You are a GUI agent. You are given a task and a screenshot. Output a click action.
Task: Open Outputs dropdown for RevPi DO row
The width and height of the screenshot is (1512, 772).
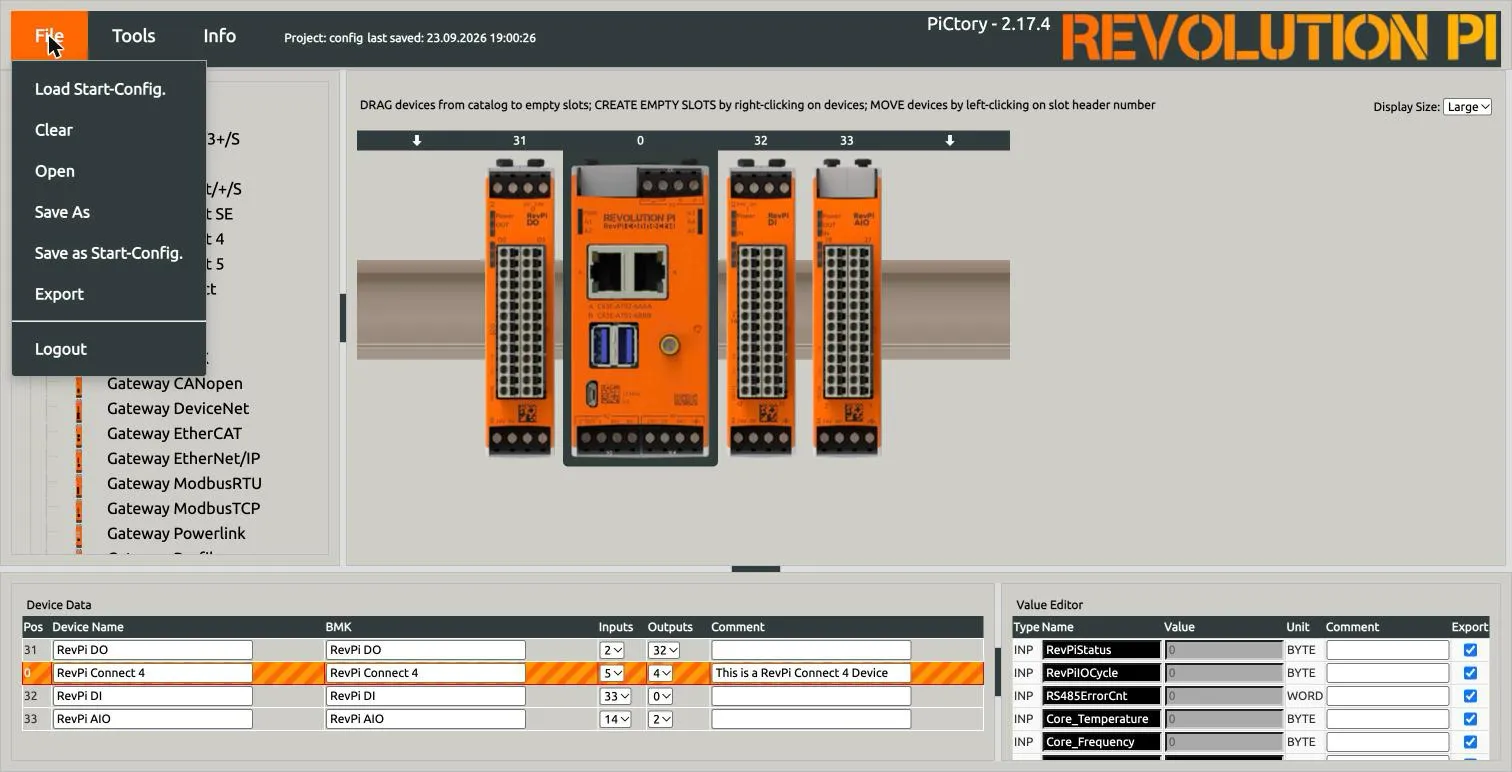pyautogui.click(x=664, y=650)
